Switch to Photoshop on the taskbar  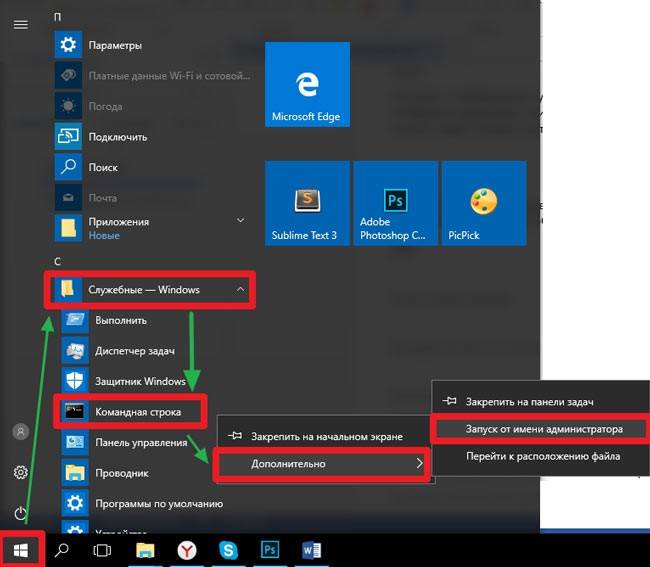tap(270, 550)
